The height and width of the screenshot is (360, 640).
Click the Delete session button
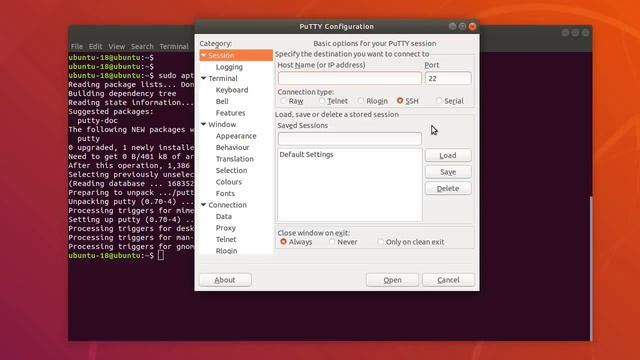click(448, 188)
